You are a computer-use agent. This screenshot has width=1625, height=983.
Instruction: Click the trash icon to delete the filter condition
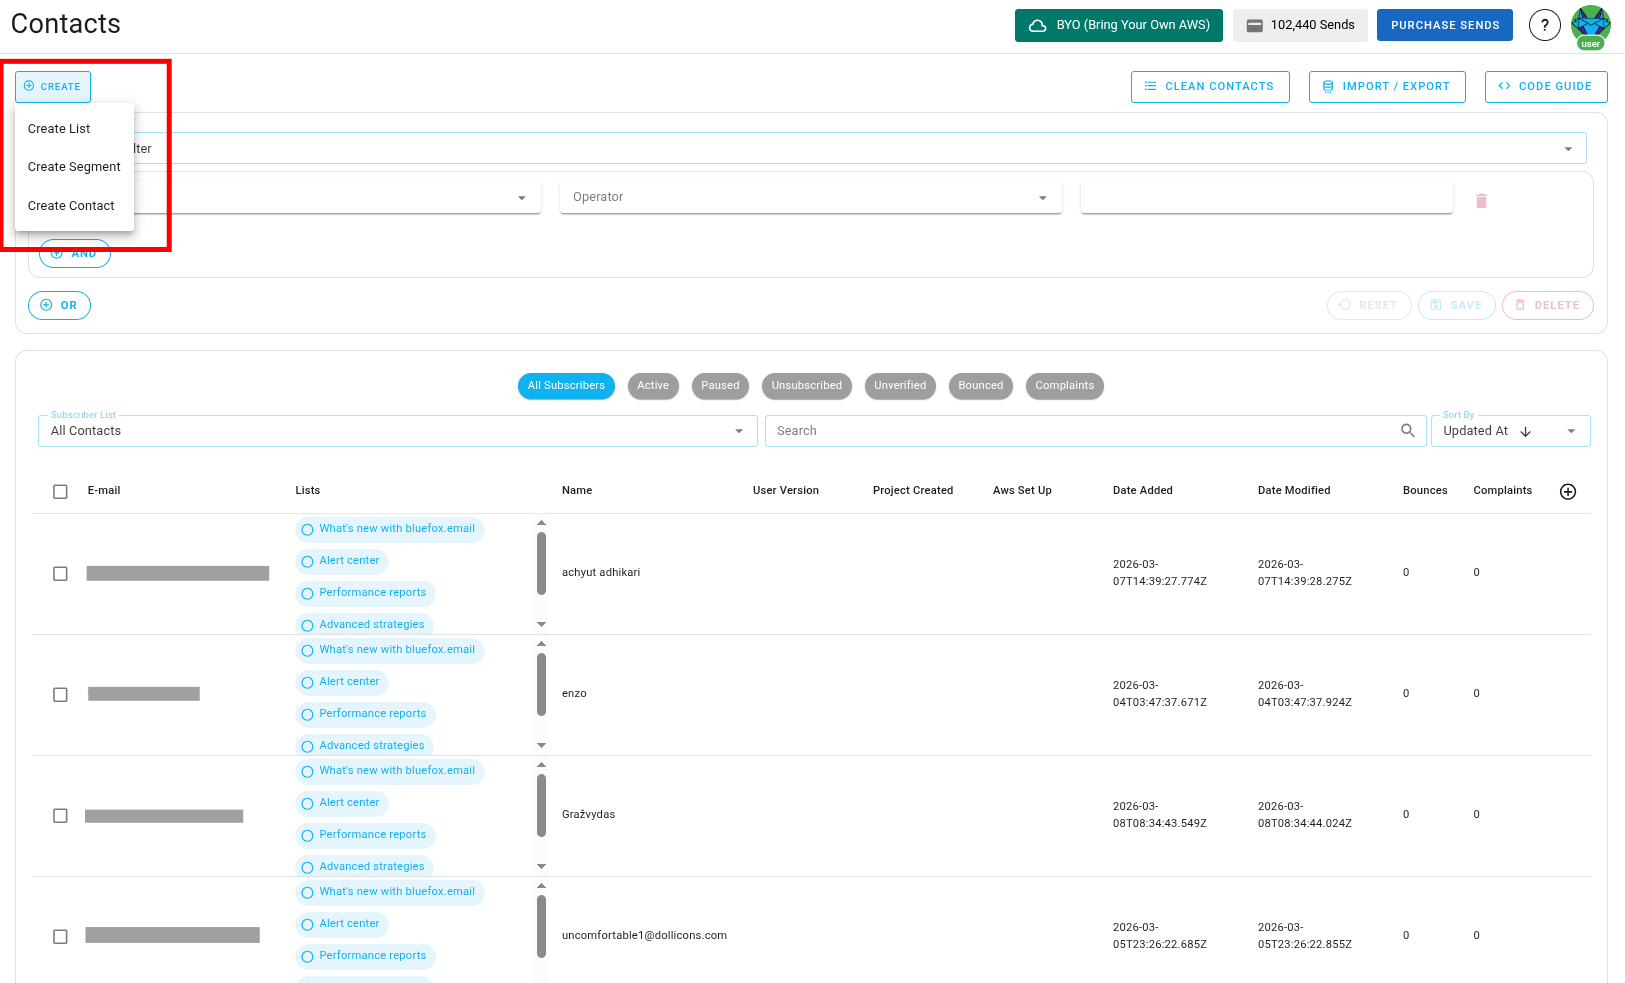1481,200
